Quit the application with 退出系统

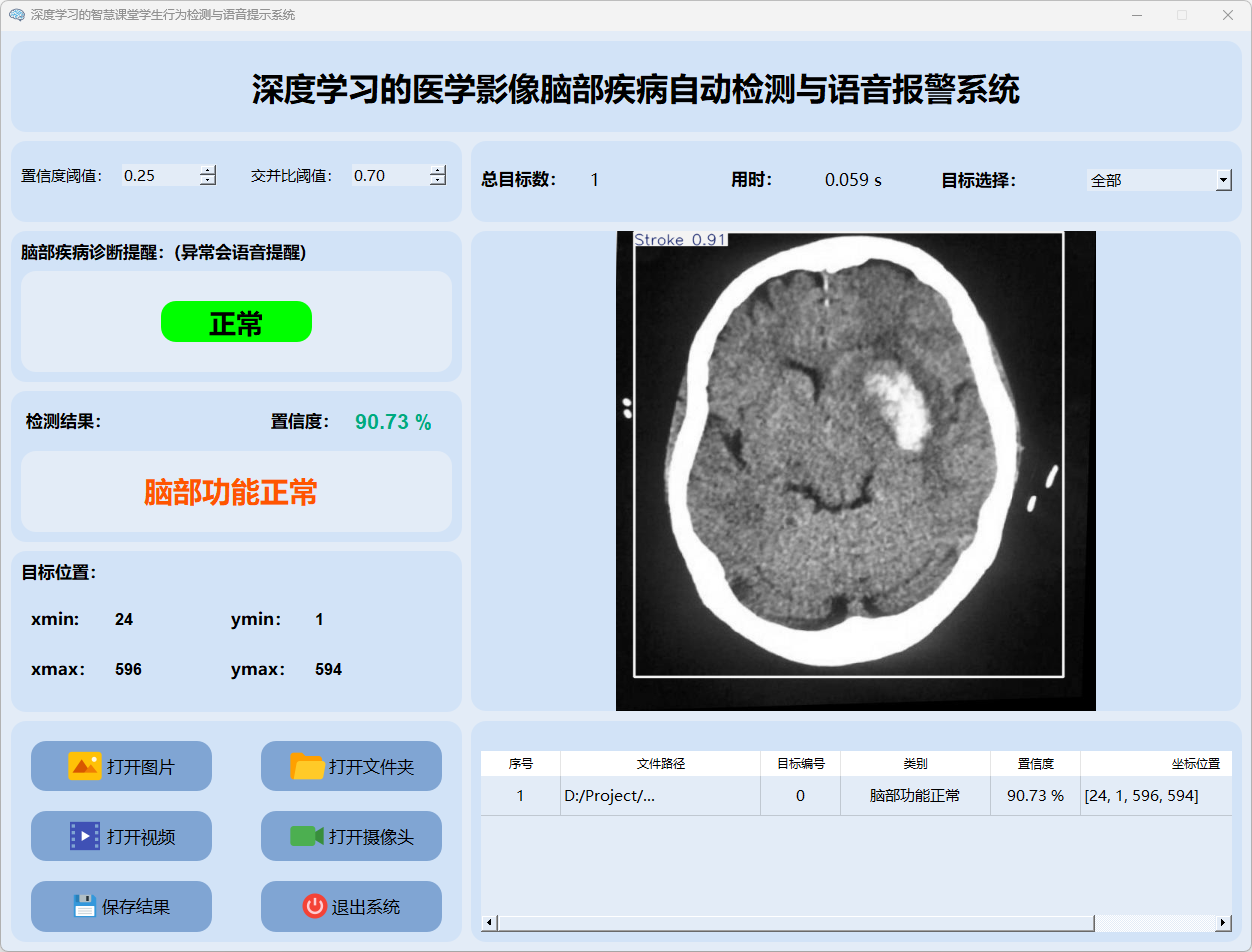[351, 906]
